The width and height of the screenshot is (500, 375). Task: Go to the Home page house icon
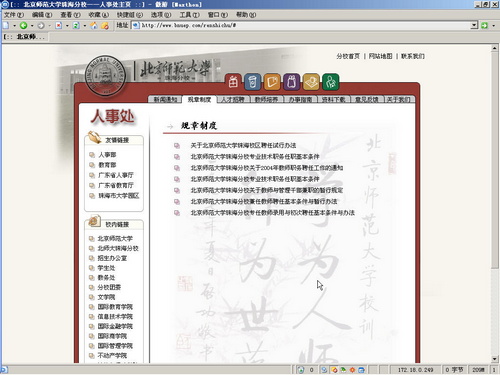[94, 25]
